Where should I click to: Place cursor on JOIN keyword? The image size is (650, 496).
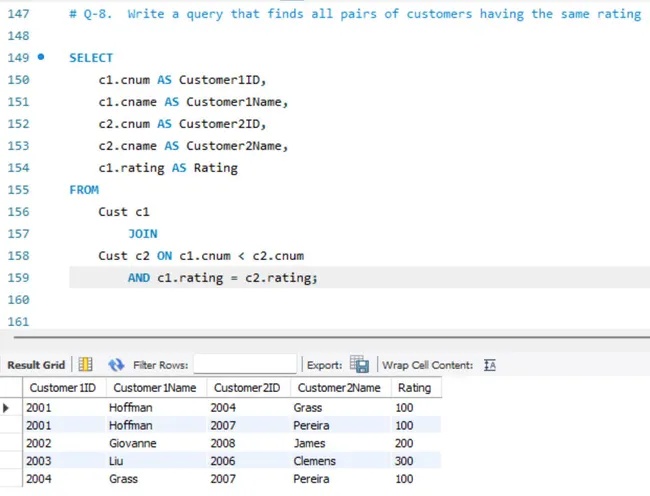click(x=143, y=234)
